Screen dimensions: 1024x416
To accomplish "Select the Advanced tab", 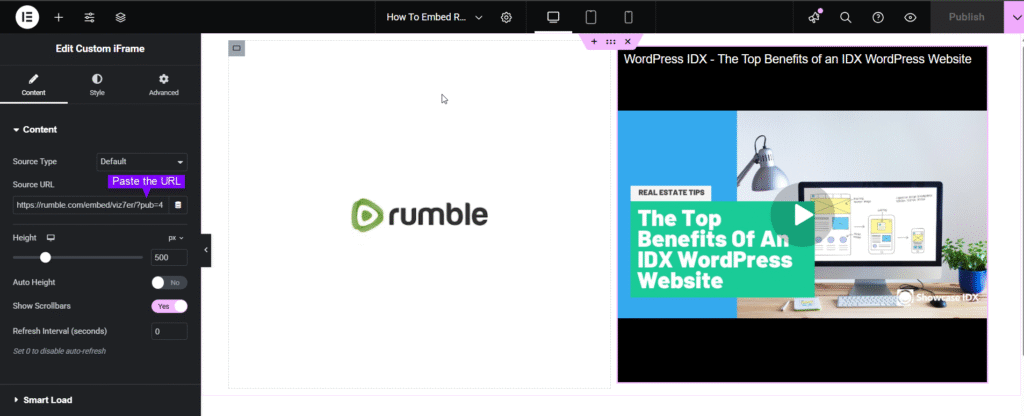I will pyautogui.click(x=163, y=85).
